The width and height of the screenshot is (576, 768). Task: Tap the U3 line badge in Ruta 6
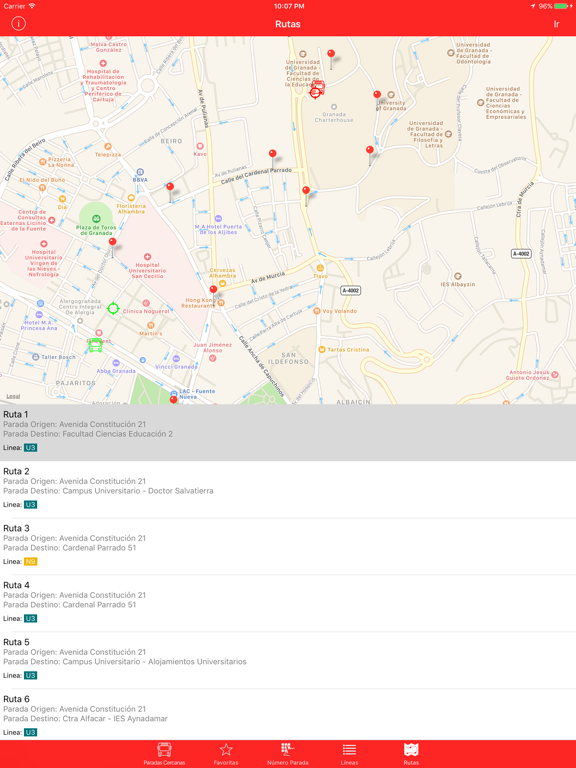30,732
